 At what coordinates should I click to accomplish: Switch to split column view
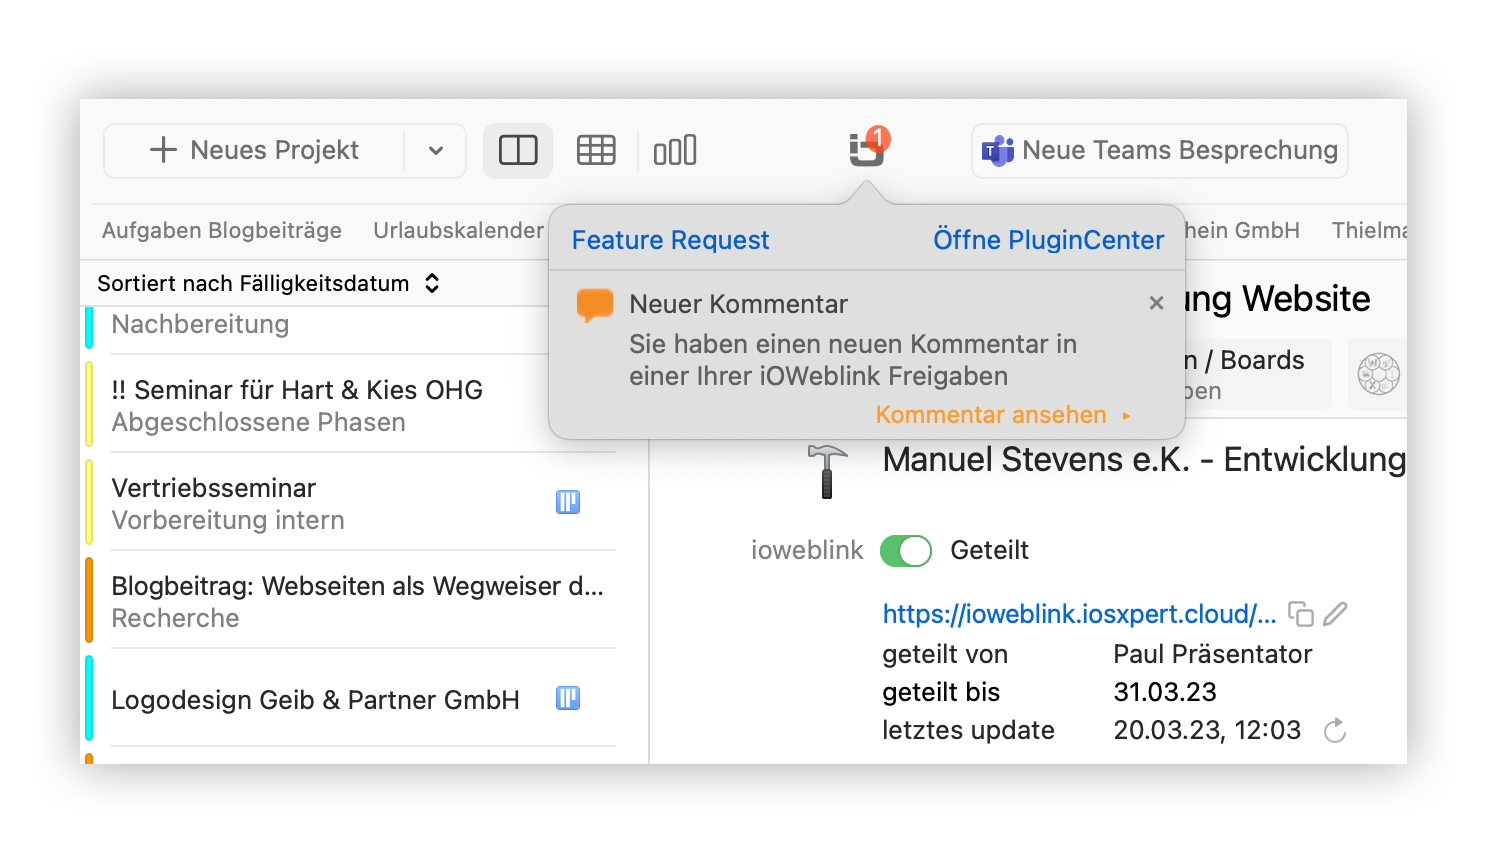tap(518, 151)
